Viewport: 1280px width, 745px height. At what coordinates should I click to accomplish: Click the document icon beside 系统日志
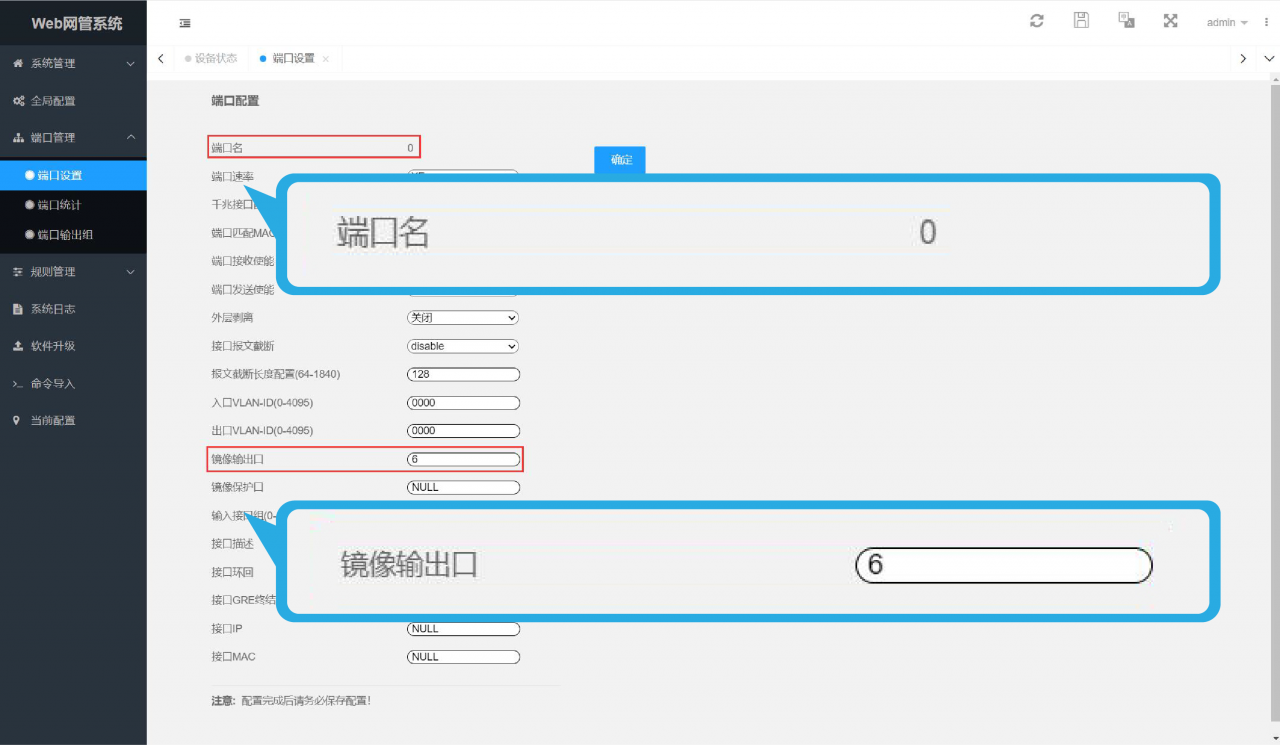tap(18, 309)
